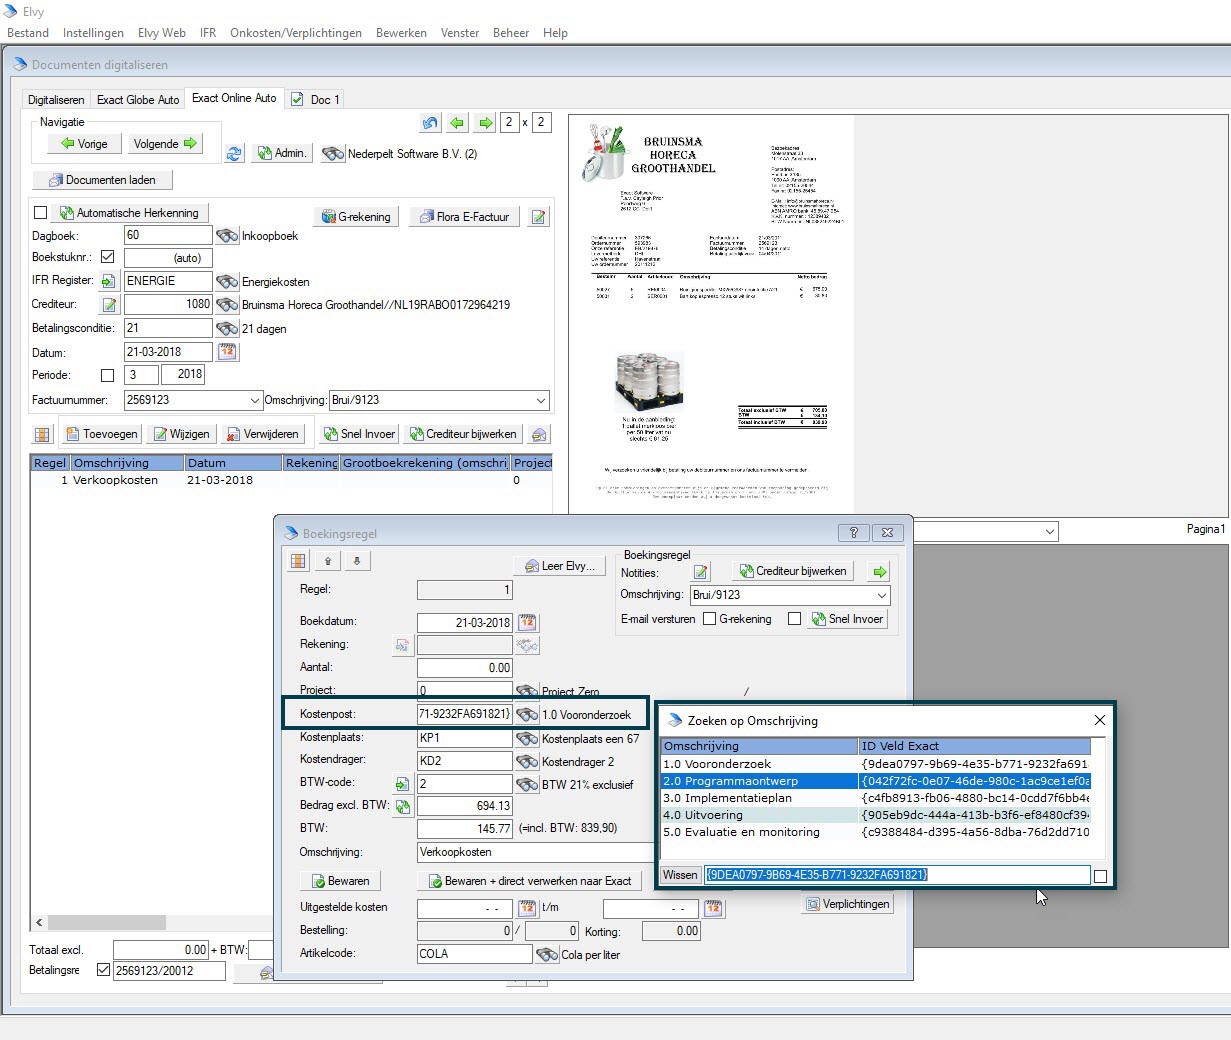
Task: Toggle the Boekstuknr. checkbox
Action: 107,257
